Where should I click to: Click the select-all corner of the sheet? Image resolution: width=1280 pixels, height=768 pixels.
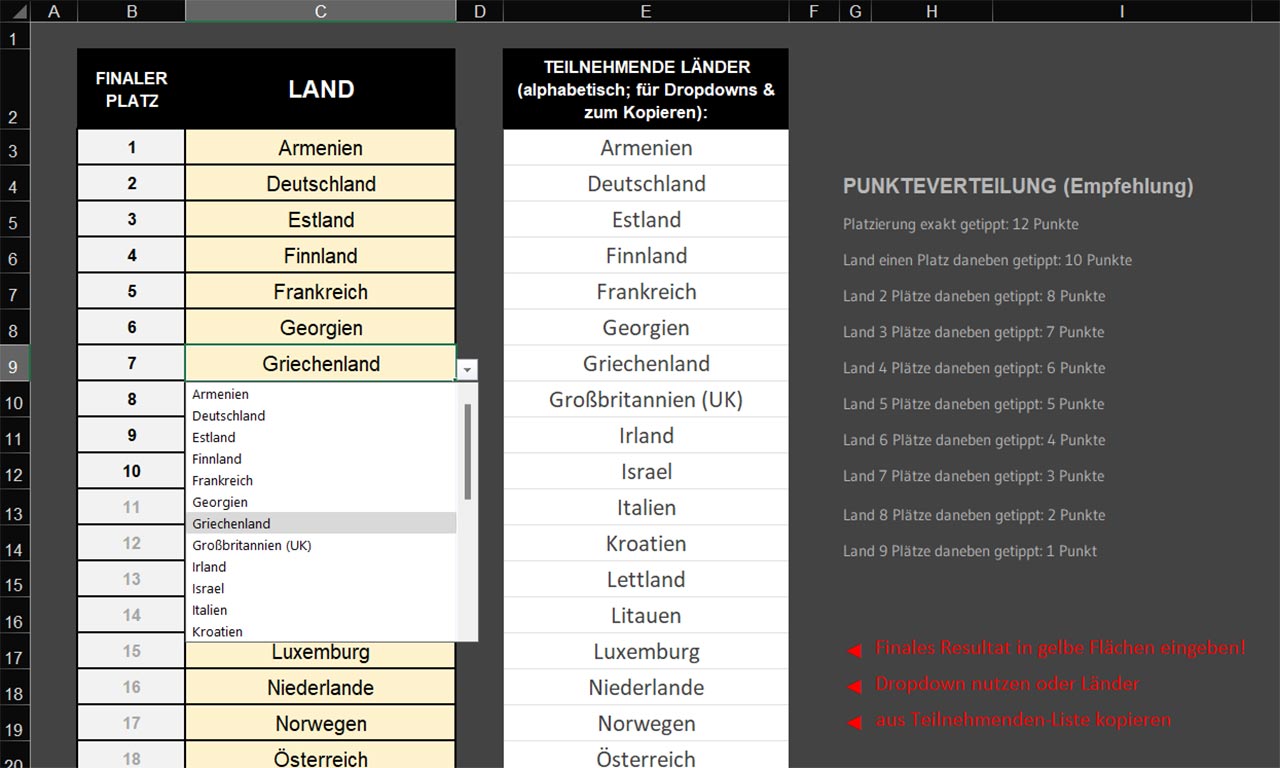tap(15, 11)
